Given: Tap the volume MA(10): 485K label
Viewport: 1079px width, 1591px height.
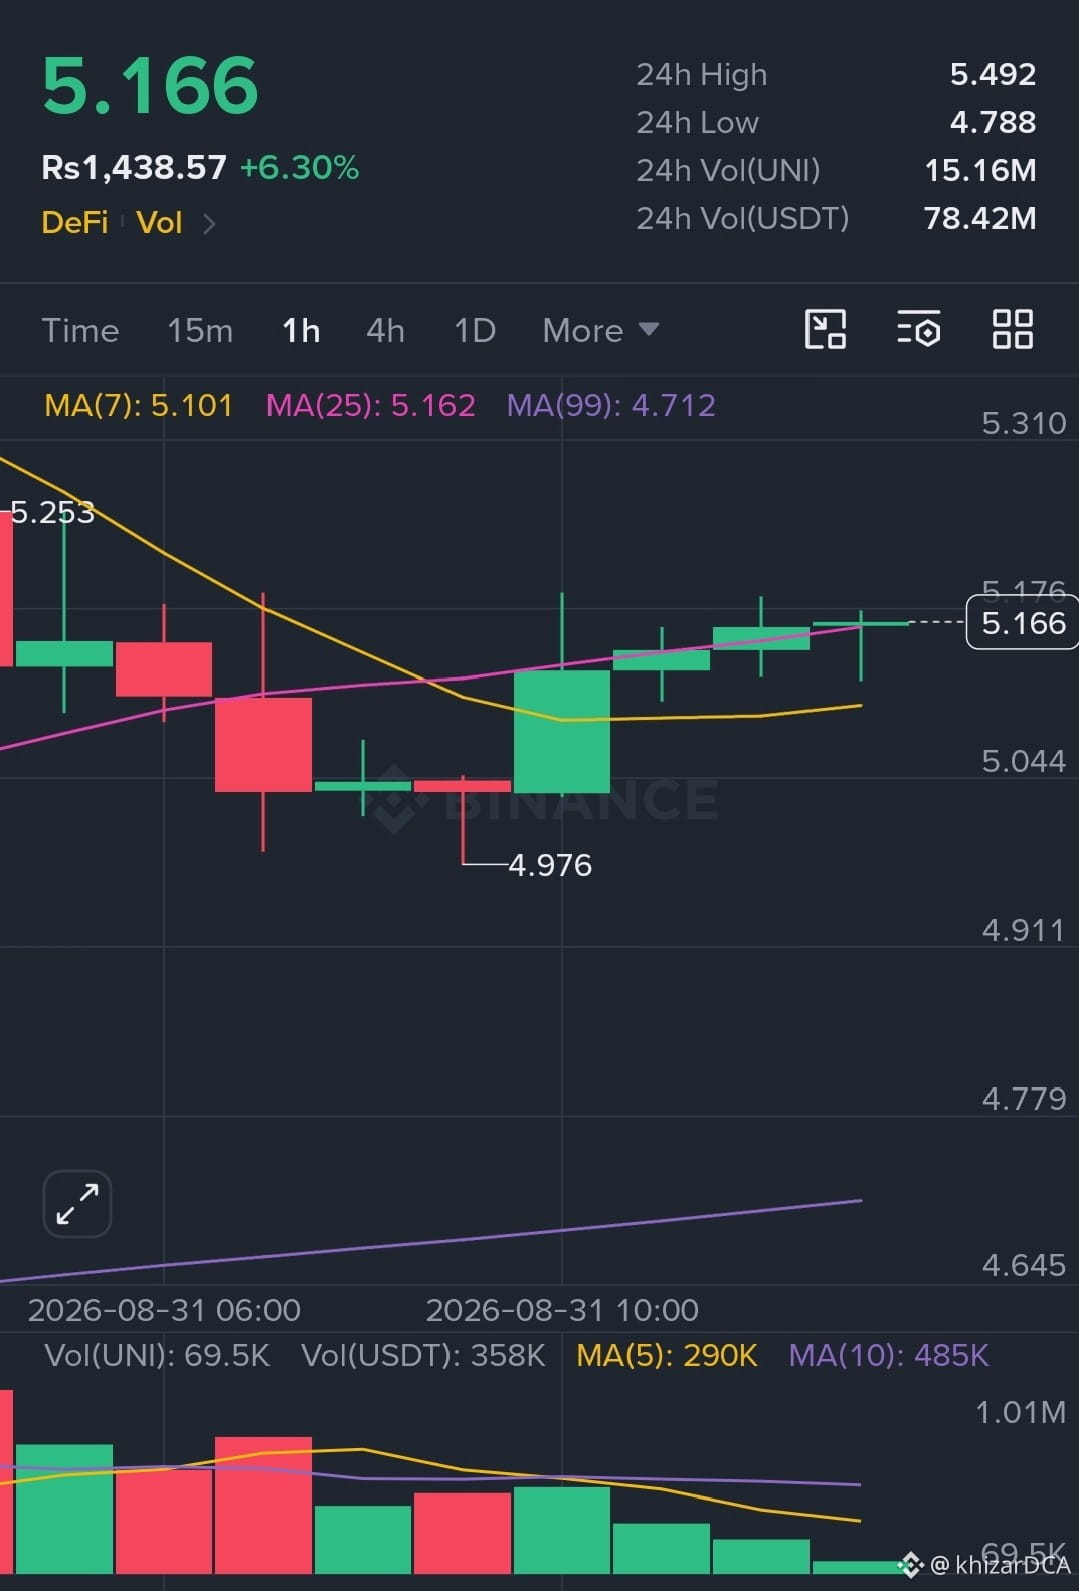Looking at the screenshot, I should [888, 1355].
